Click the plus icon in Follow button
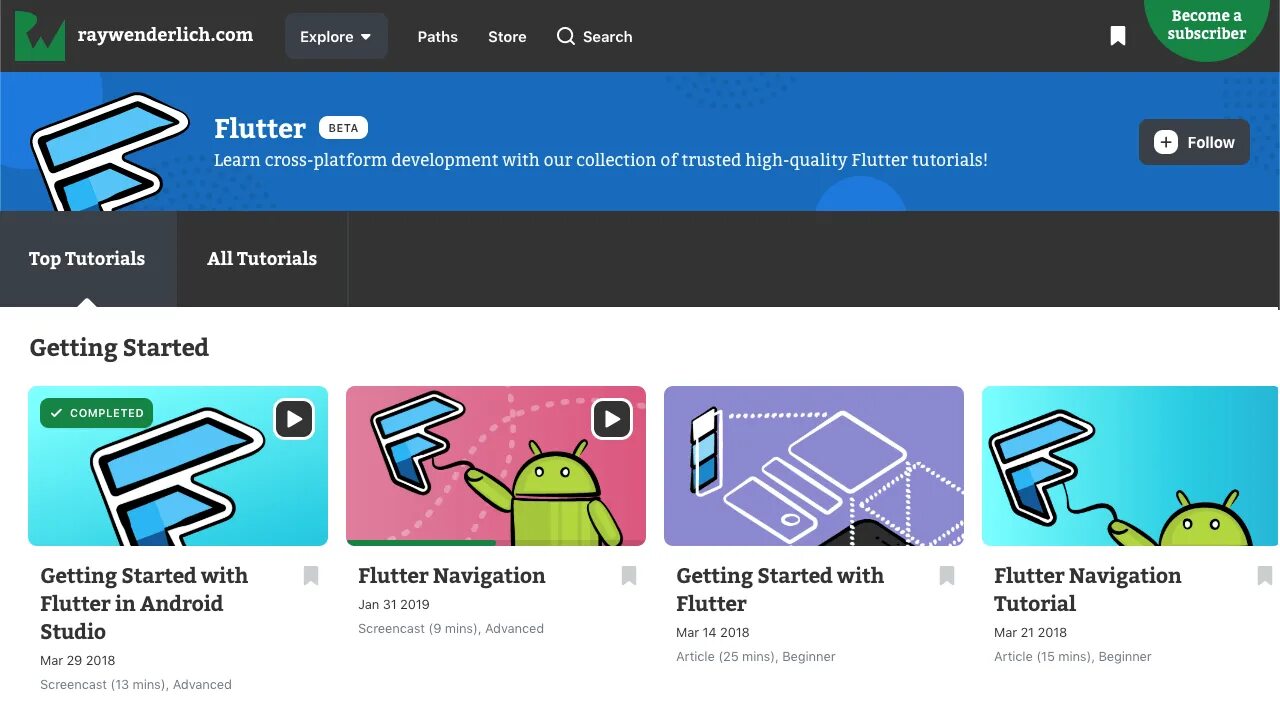 [1166, 142]
